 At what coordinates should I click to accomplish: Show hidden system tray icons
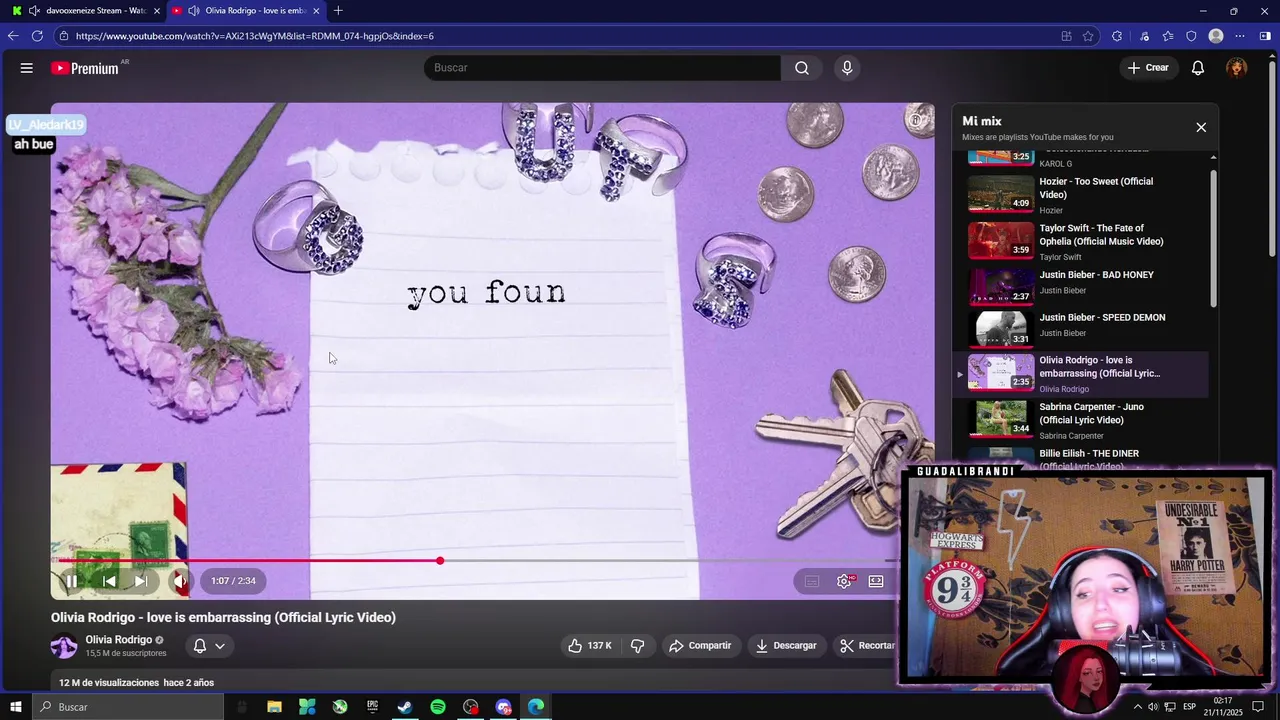(x=1137, y=707)
